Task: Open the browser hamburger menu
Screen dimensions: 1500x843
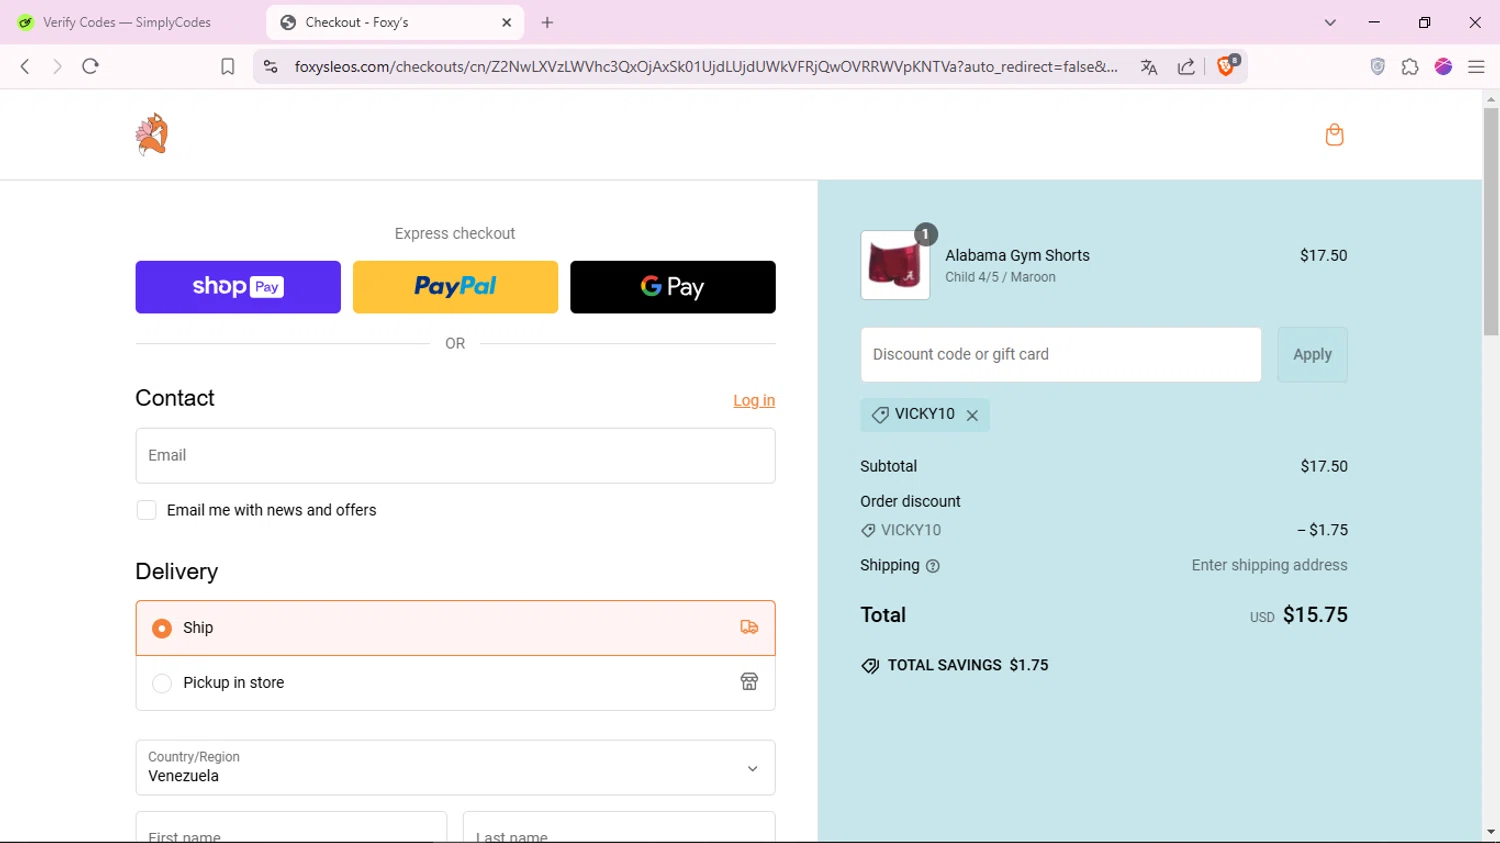Action: click(x=1476, y=67)
